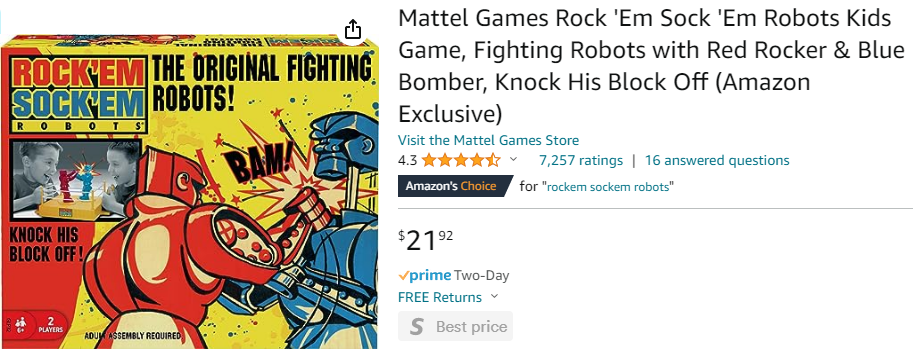
Task: Click the Amazon's Choice badge
Action: [453, 186]
